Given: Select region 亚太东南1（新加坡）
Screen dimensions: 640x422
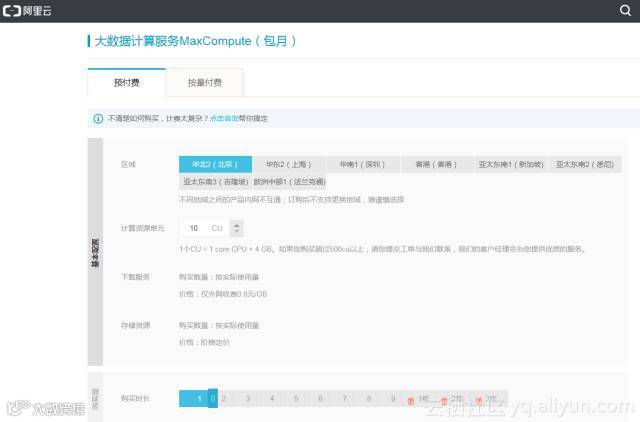Looking at the screenshot, I should click(x=511, y=164).
